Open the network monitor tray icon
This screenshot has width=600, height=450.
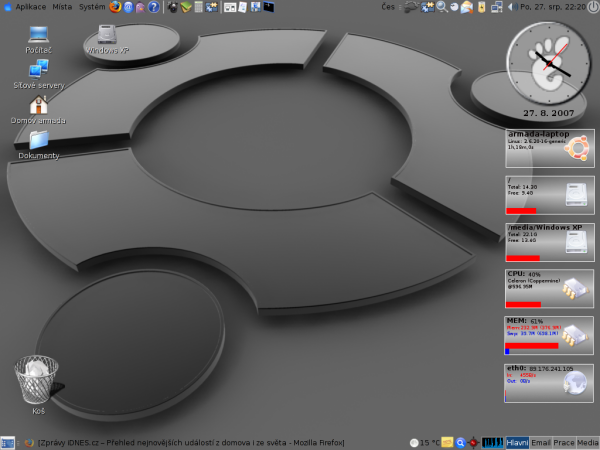pyautogui.click(x=496, y=7)
